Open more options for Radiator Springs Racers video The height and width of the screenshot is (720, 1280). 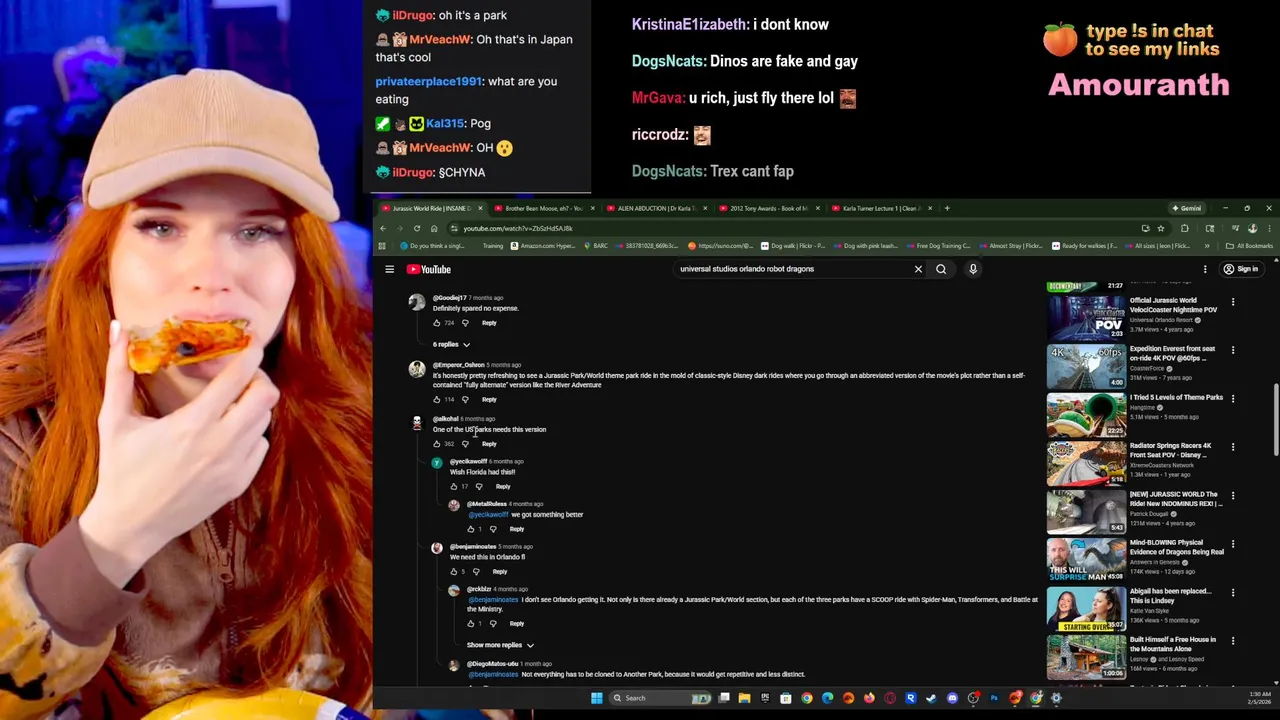pyautogui.click(x=1233, y=447)
